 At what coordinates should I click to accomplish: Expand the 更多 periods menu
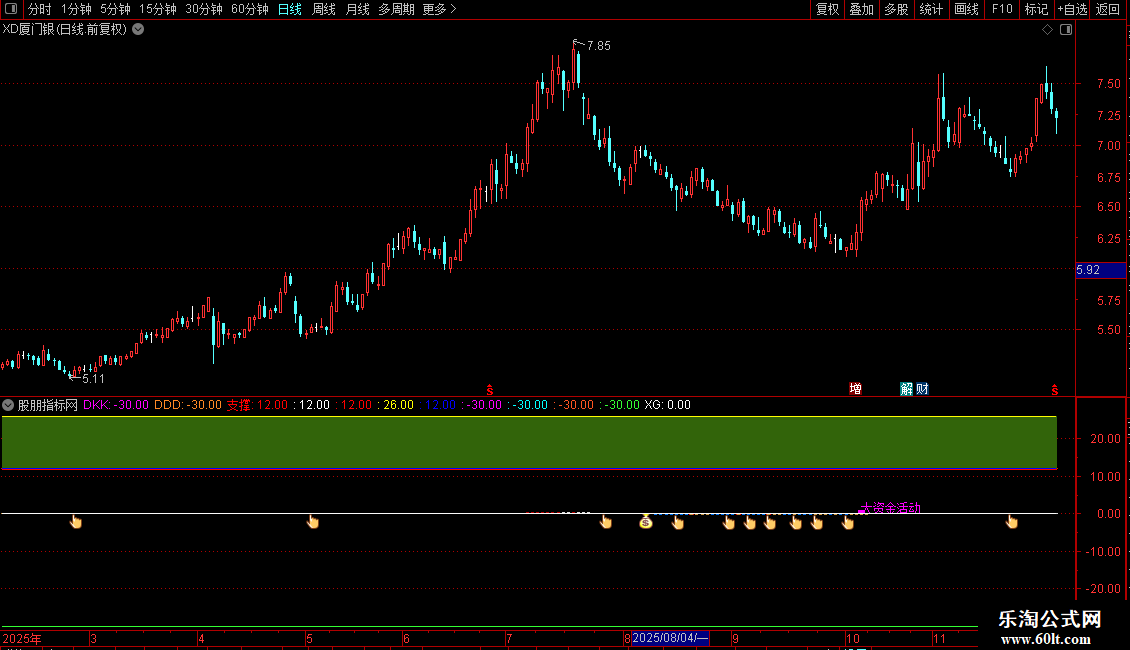pos(439,9)
